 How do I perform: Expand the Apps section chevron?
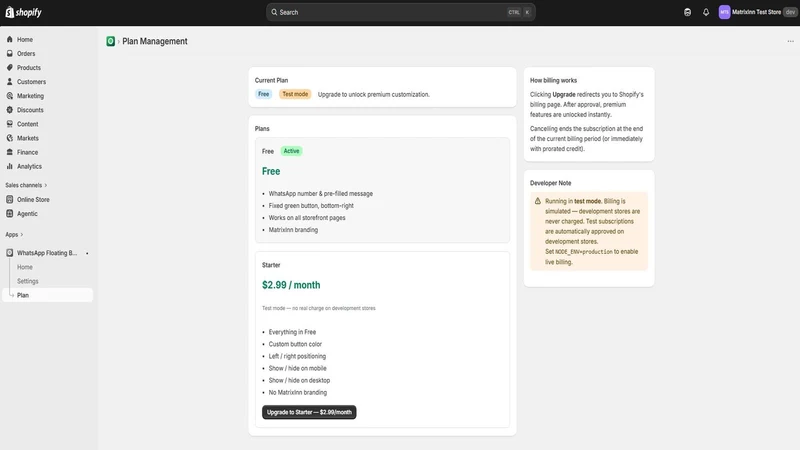click(x=21, y=235)
